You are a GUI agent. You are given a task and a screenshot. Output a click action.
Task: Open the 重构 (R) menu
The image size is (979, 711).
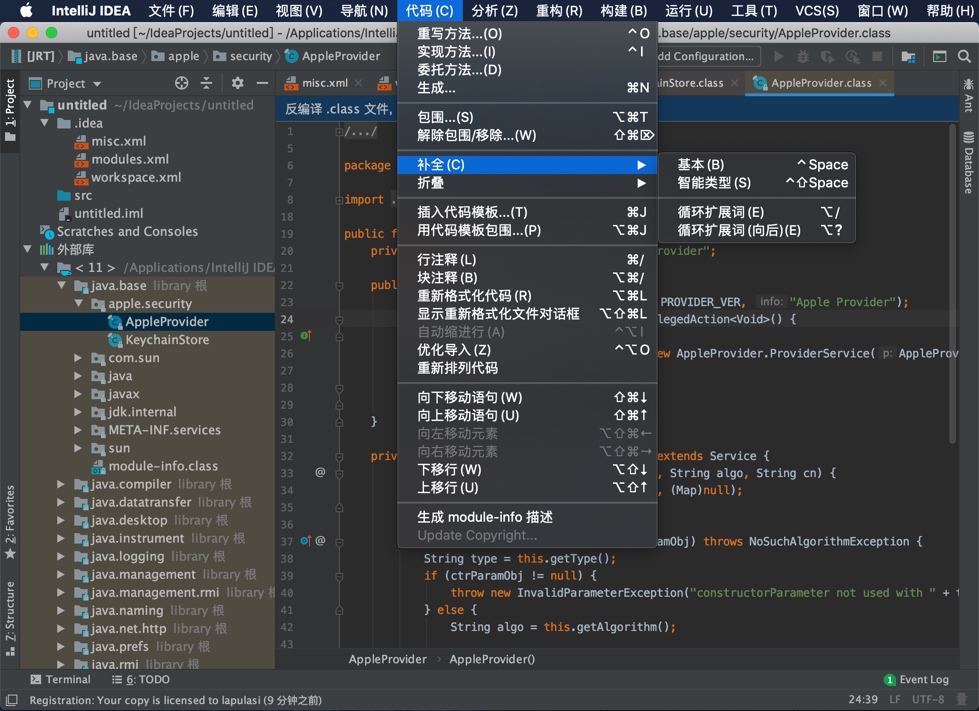[559, 11]
